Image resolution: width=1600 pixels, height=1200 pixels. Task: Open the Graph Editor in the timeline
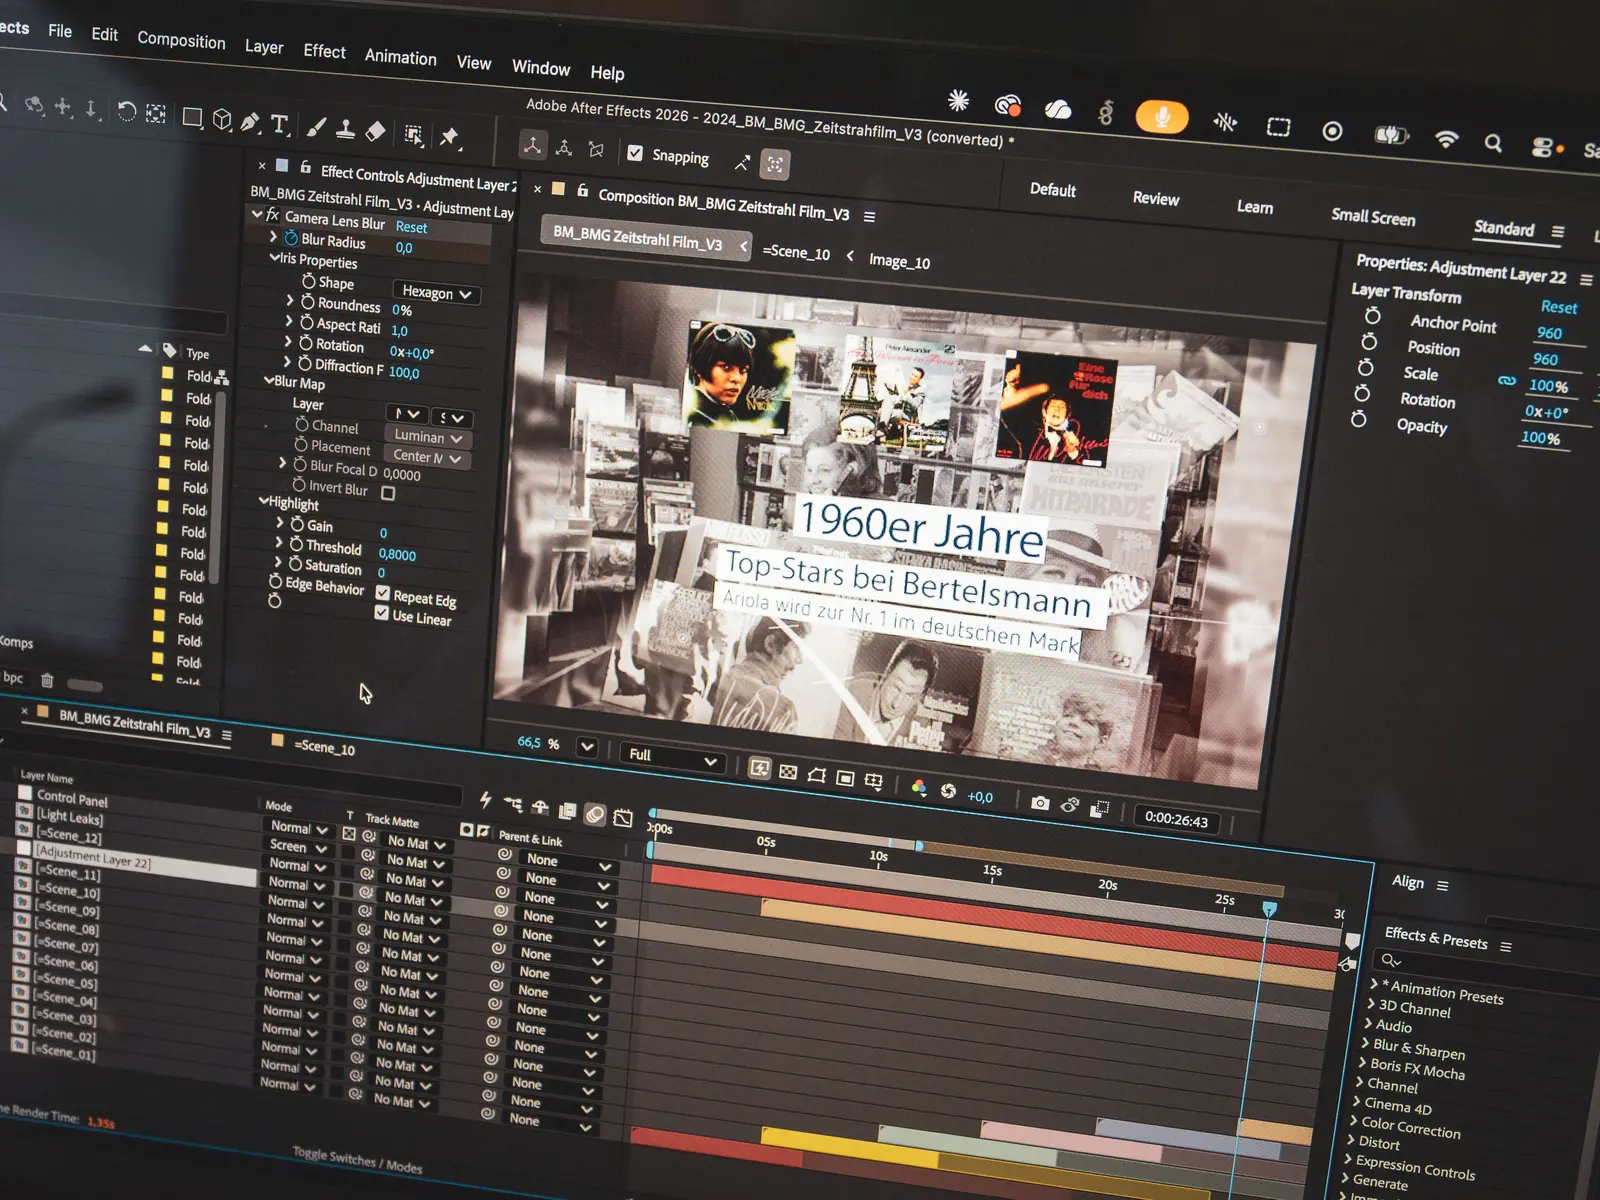coord(622,818)
